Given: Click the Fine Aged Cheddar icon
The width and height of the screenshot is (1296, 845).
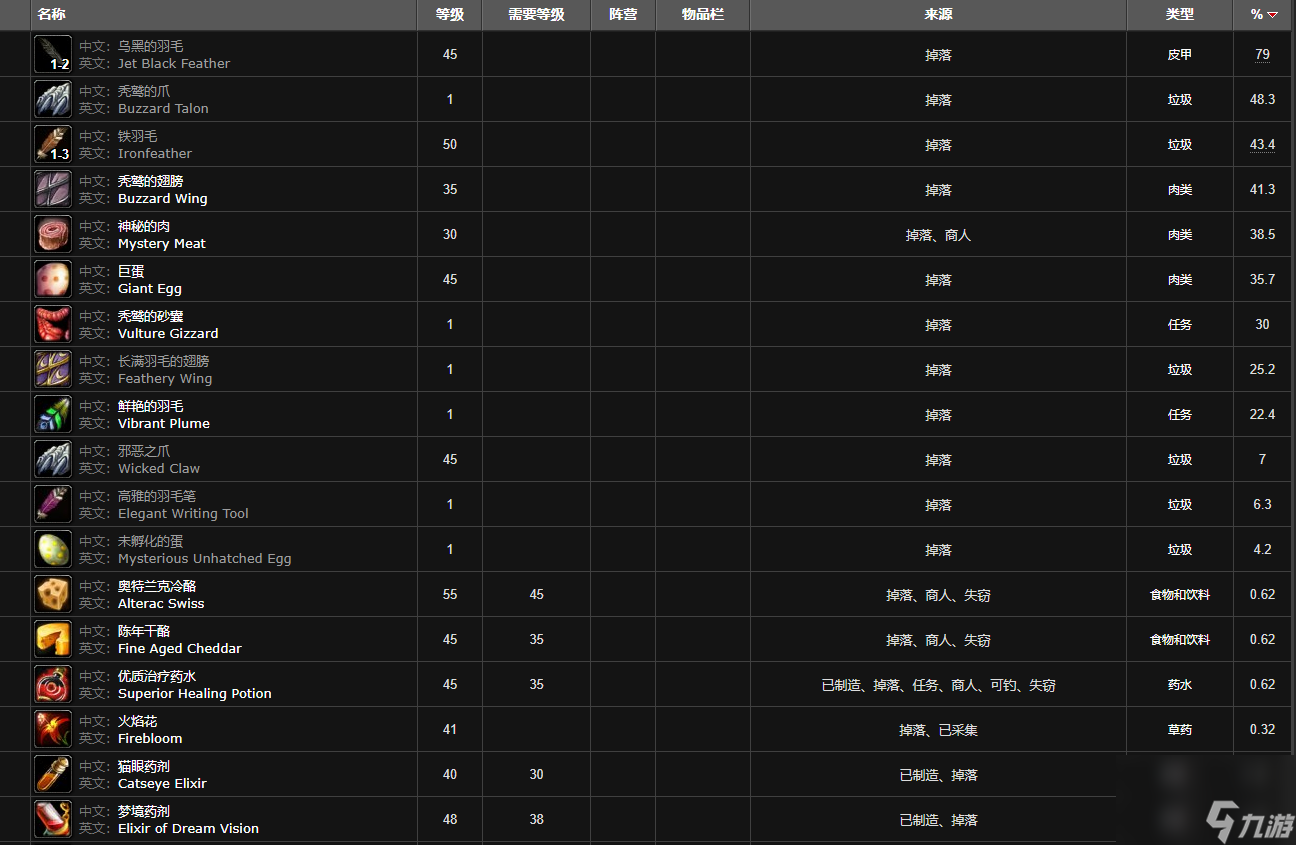Looking at the screenshot, I should [53, 640].
